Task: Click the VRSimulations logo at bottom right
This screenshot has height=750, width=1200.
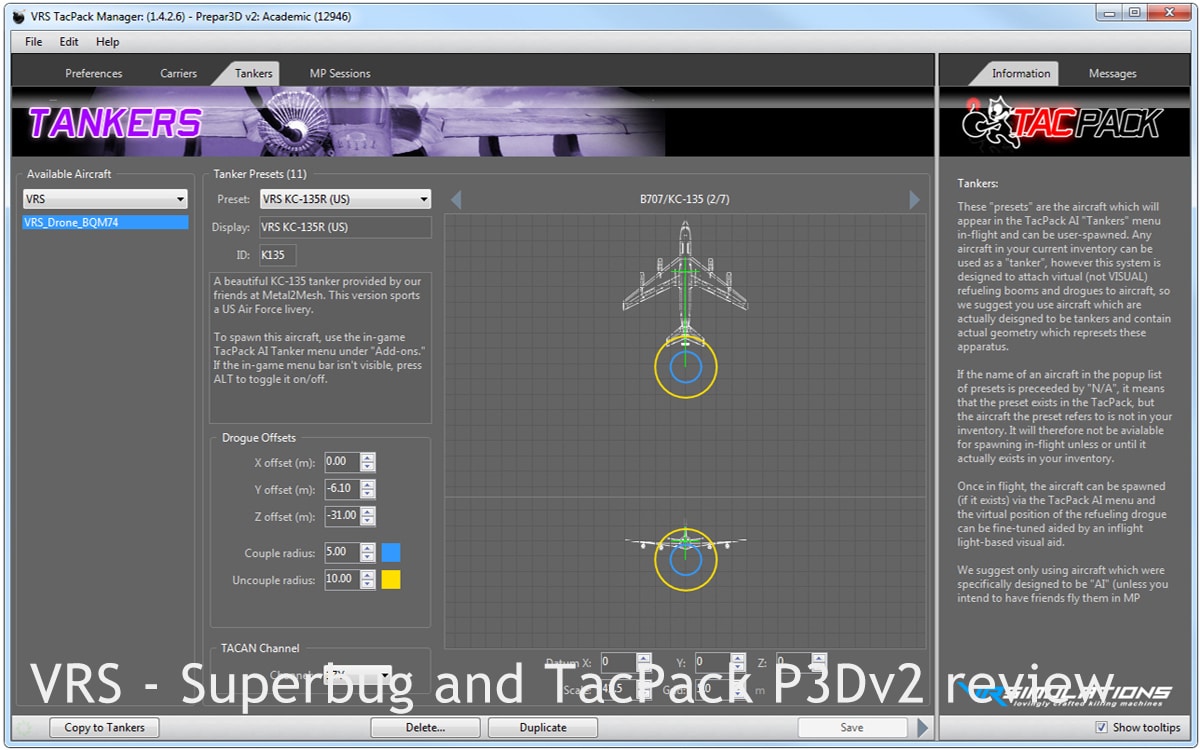Action: (1065, 692)
